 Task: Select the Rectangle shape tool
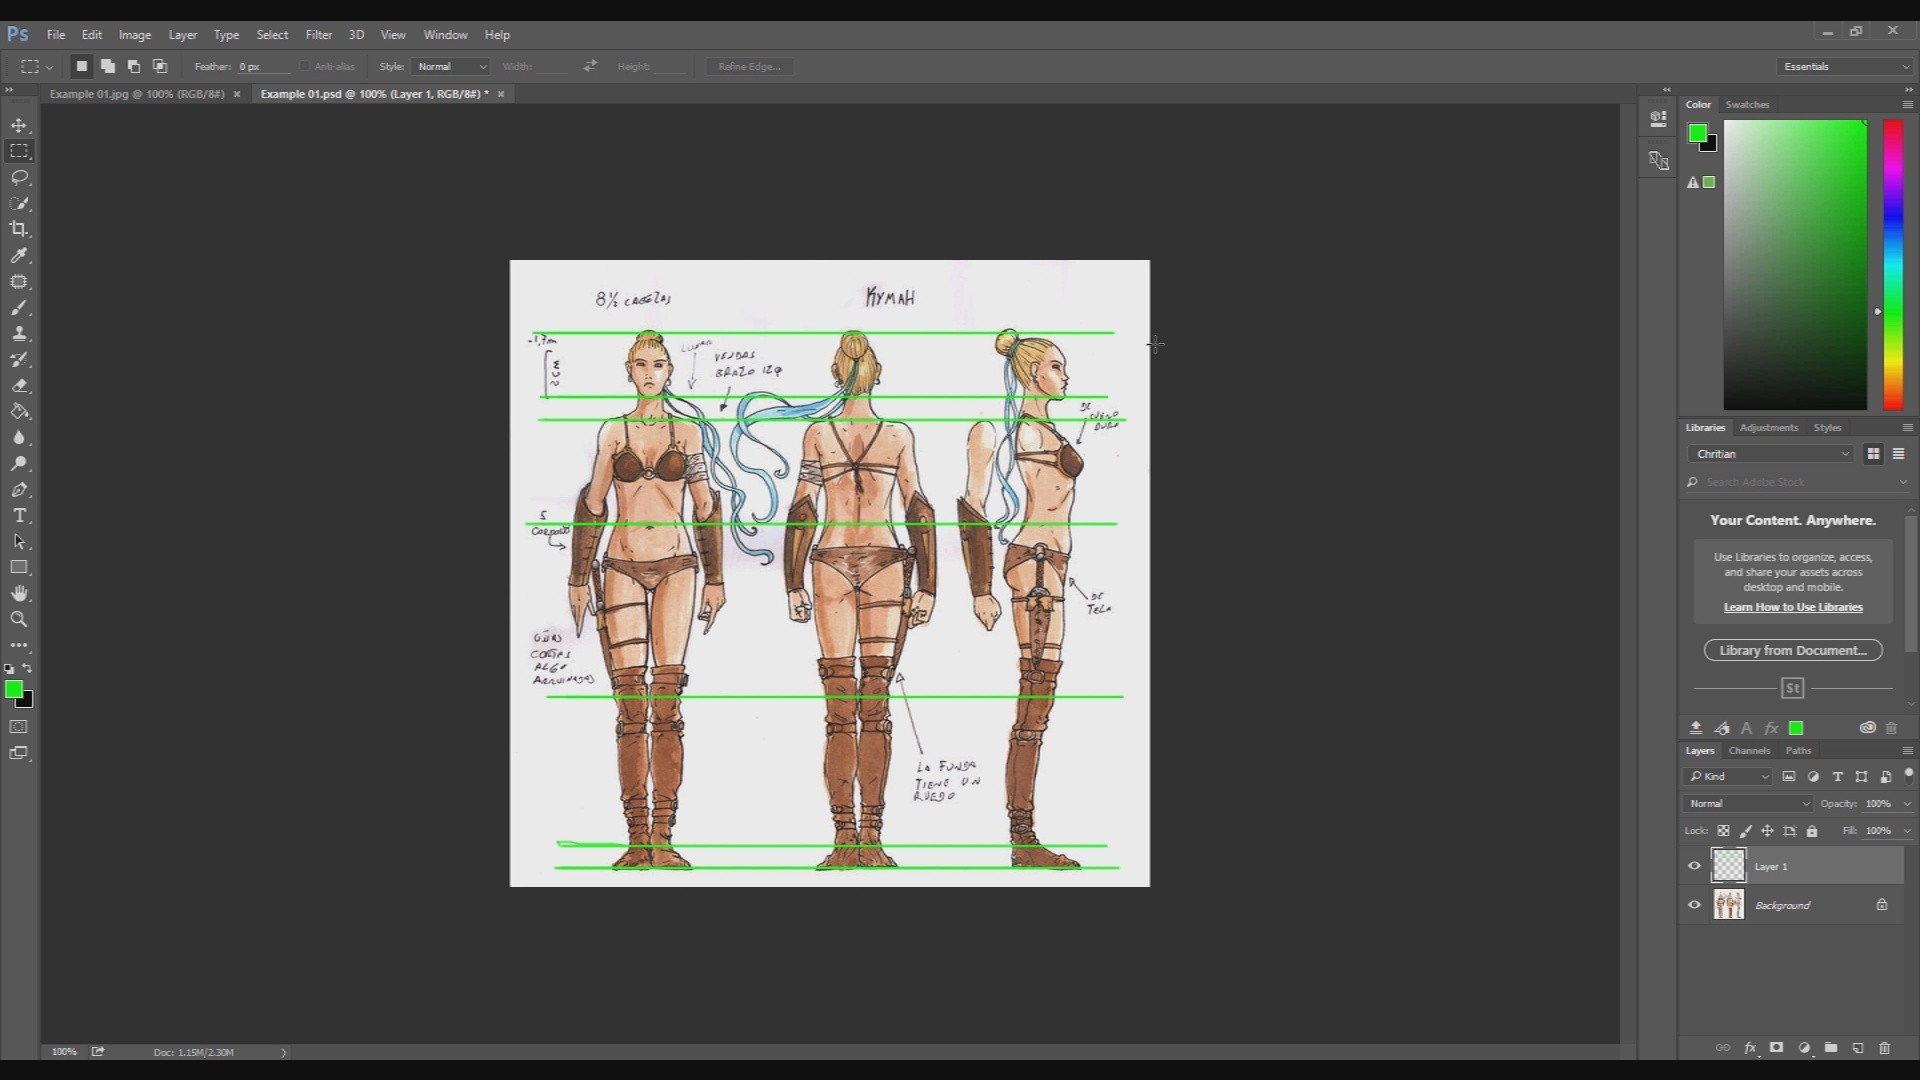19,567
